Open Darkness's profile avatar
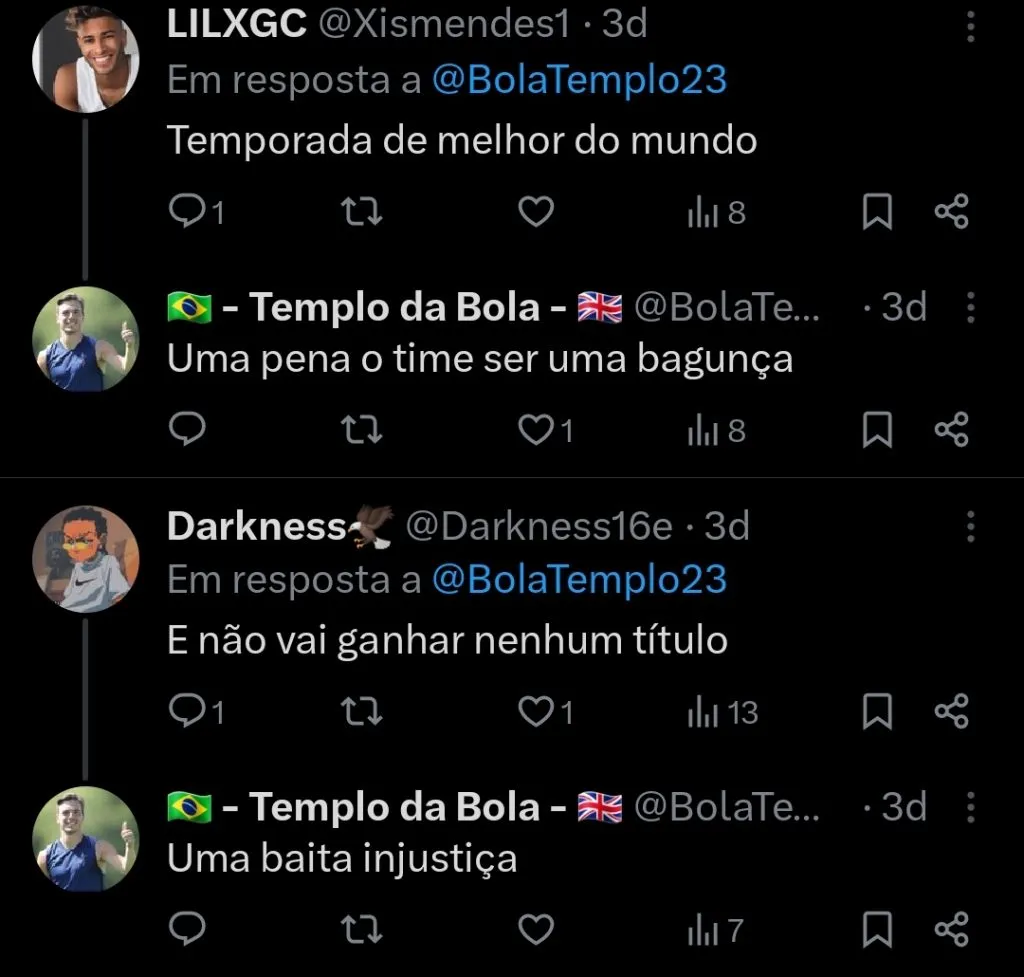The image size is (1024, 977). pyautogui.click(x=86, y=558)
